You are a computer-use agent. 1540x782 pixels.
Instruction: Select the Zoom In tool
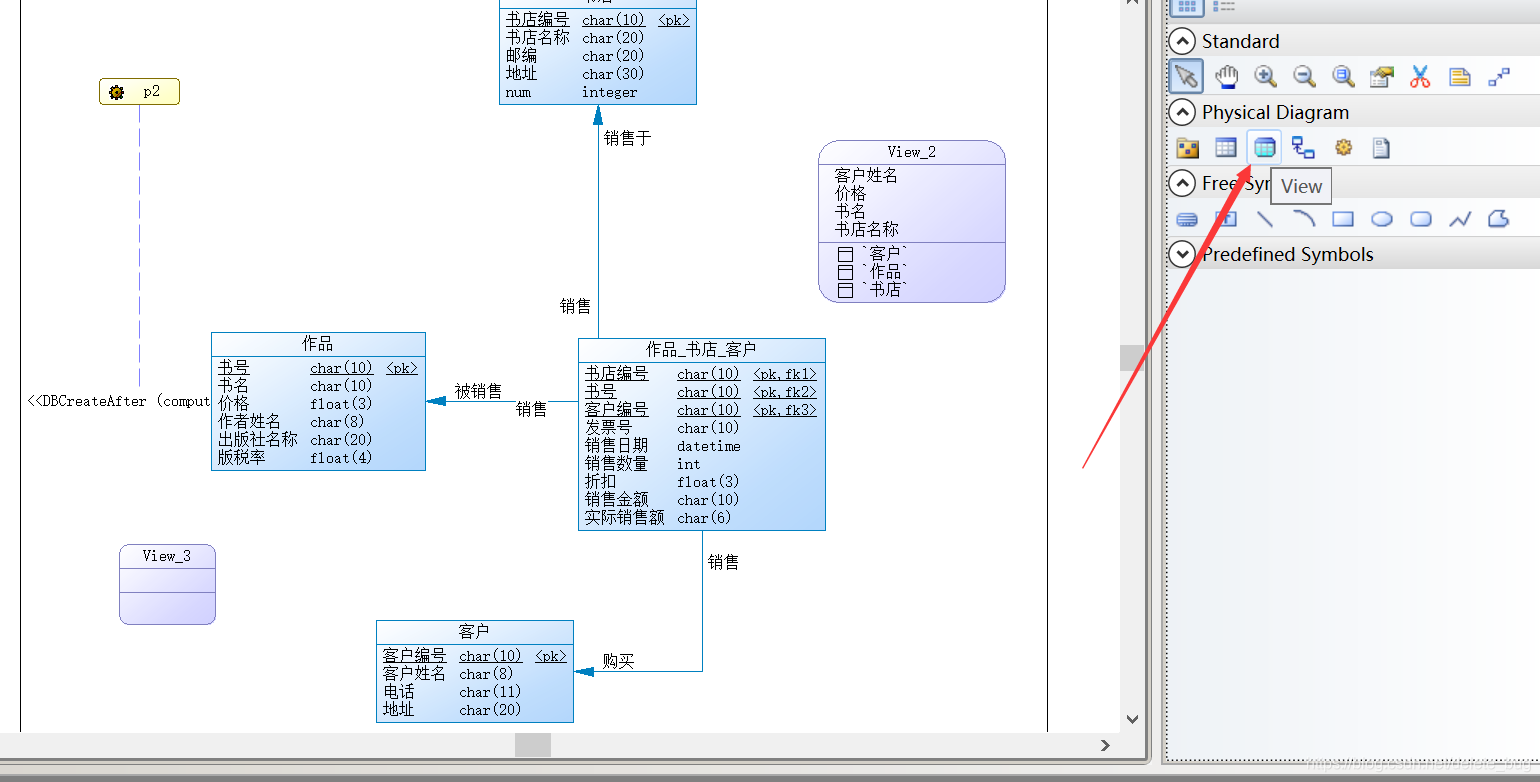click(1265, 76)
